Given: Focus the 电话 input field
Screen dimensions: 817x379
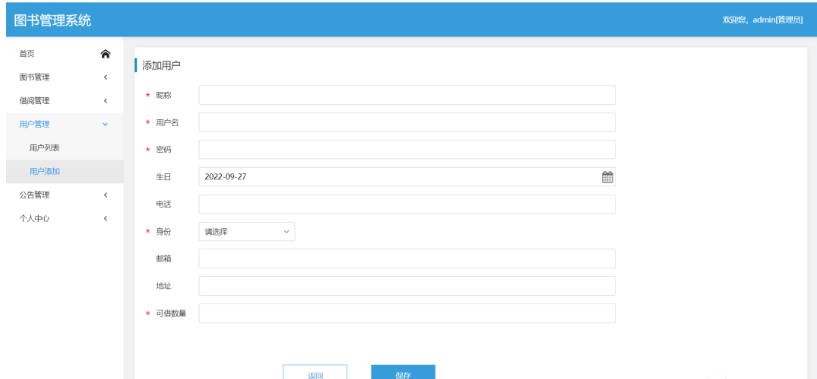Looking at the screenshot, I should (407, 204).
